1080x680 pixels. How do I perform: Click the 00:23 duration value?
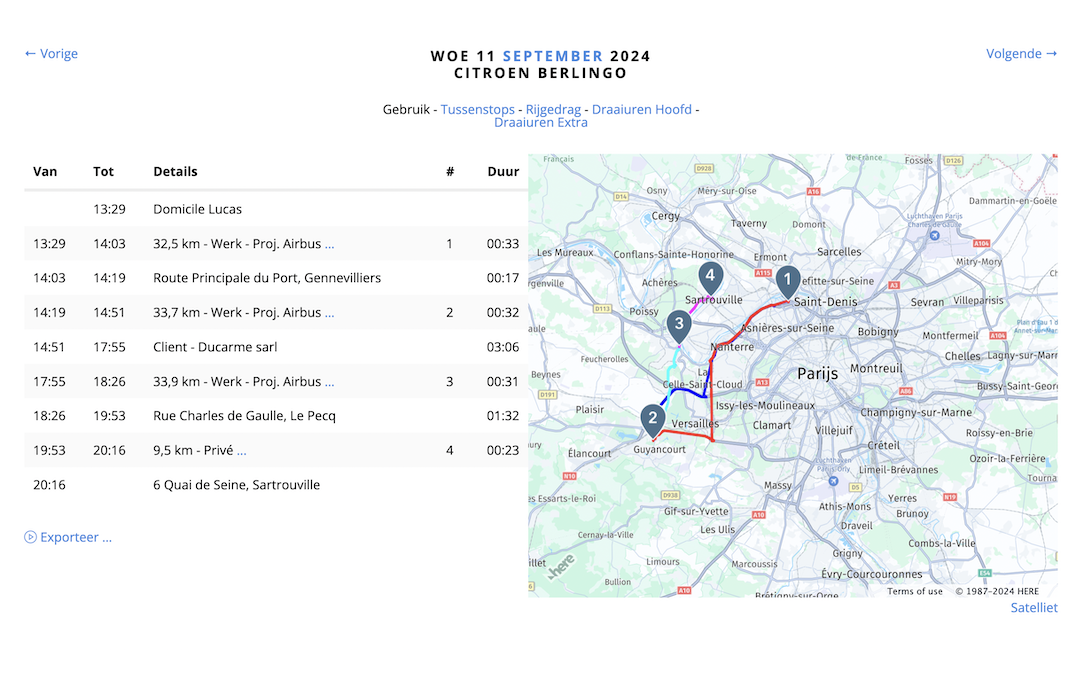coord(503,451)
